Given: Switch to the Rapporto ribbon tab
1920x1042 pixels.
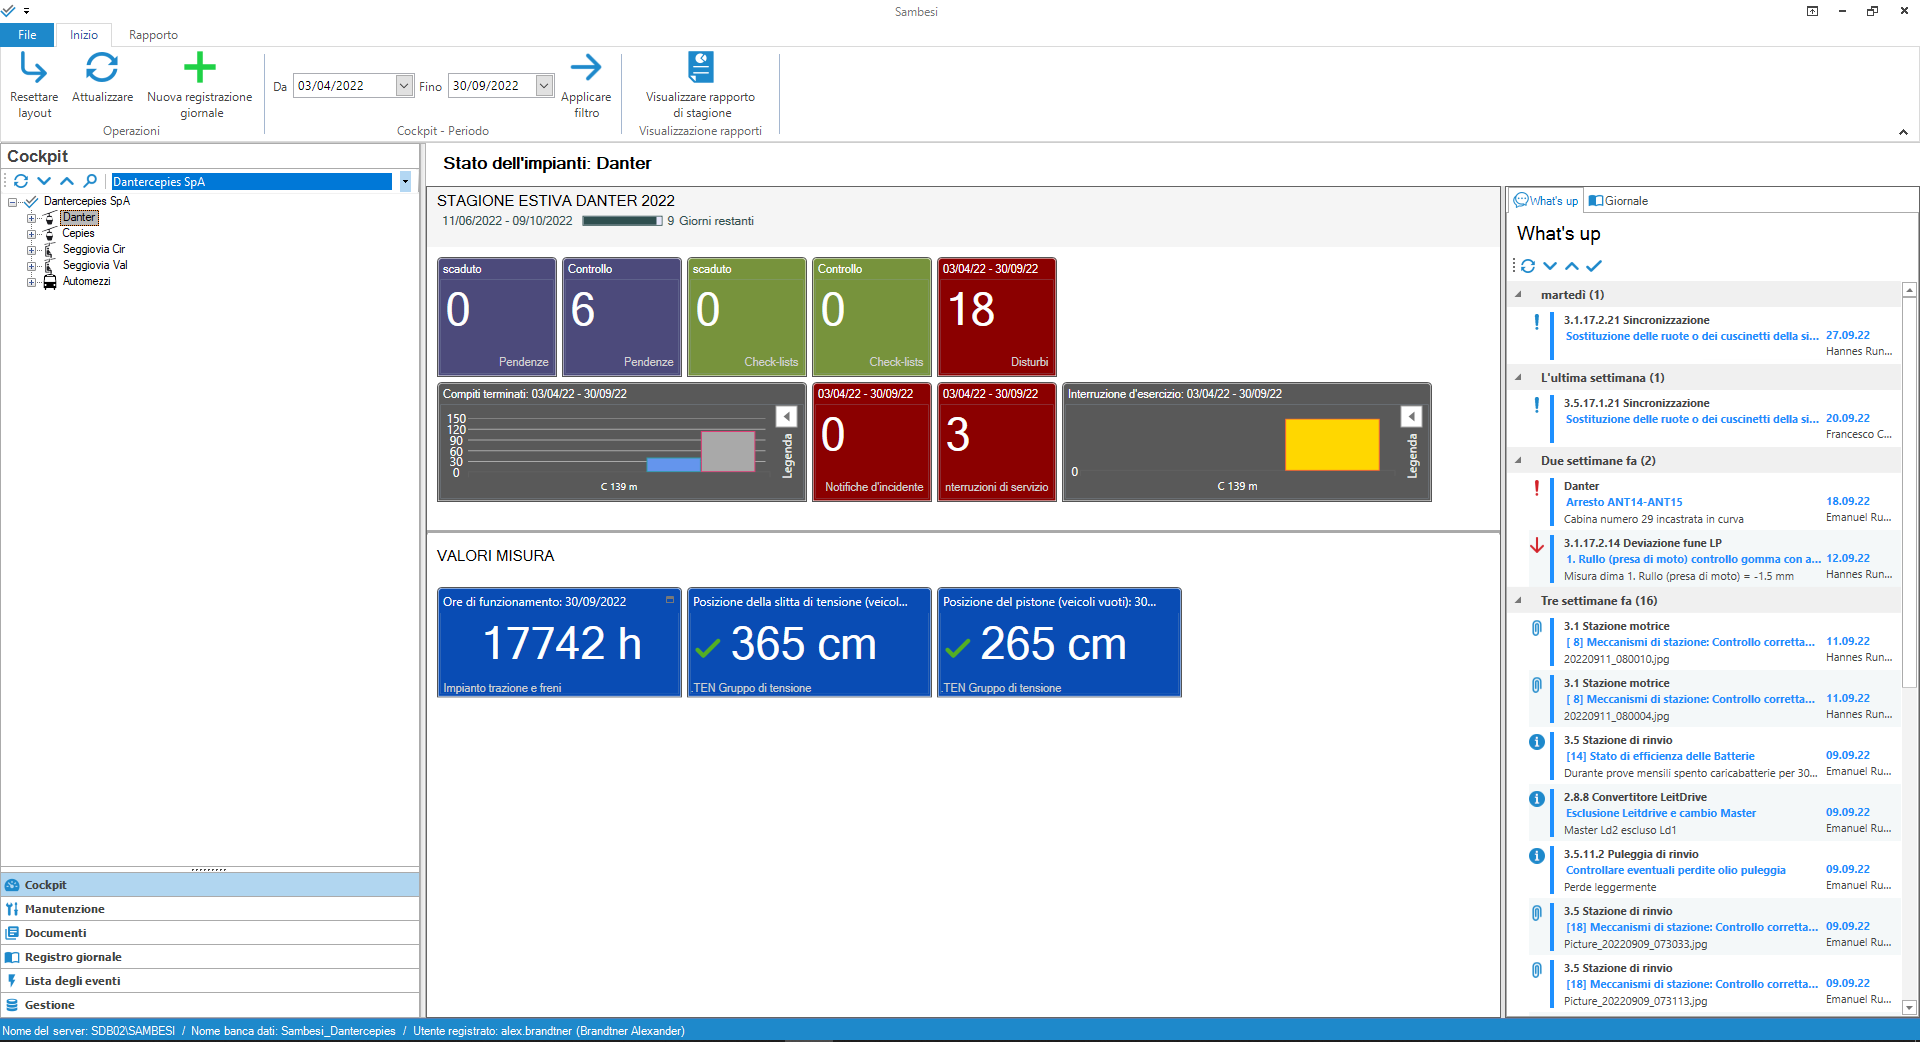Looking at the screenshot, I should pos(153,35).
